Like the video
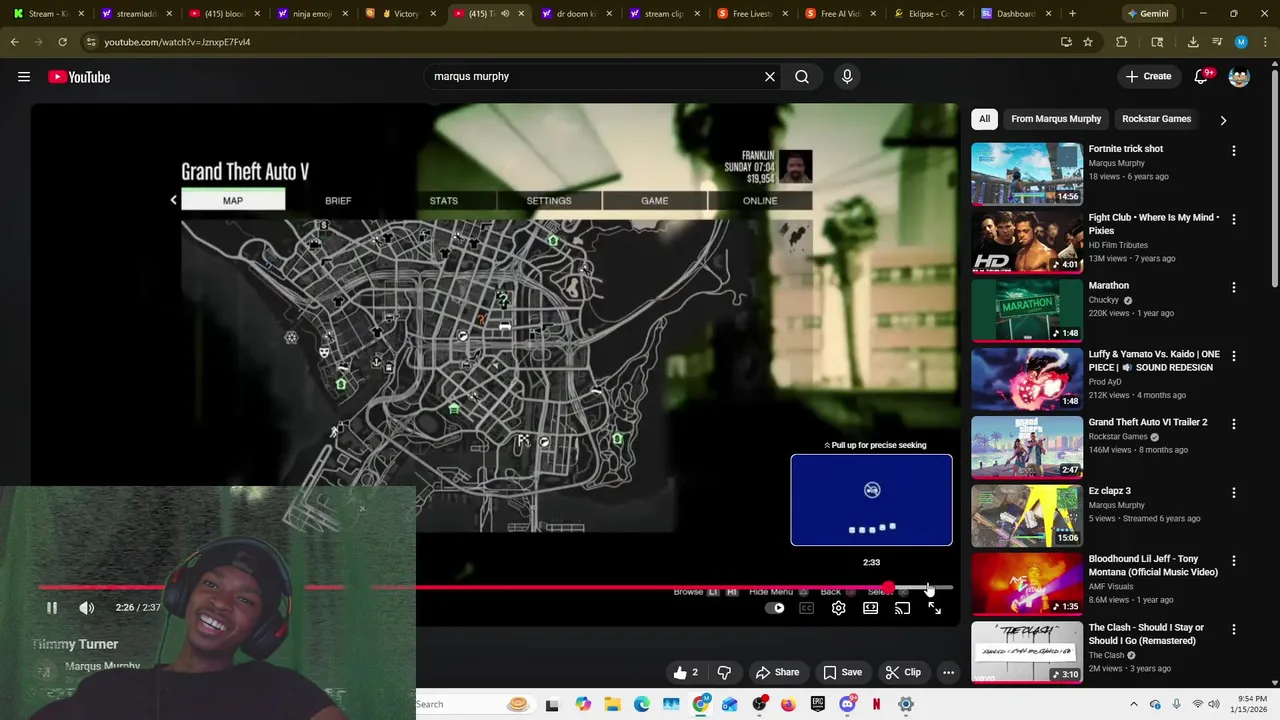The width and height of the screenshot is (1280, 720). pos(686,672)
